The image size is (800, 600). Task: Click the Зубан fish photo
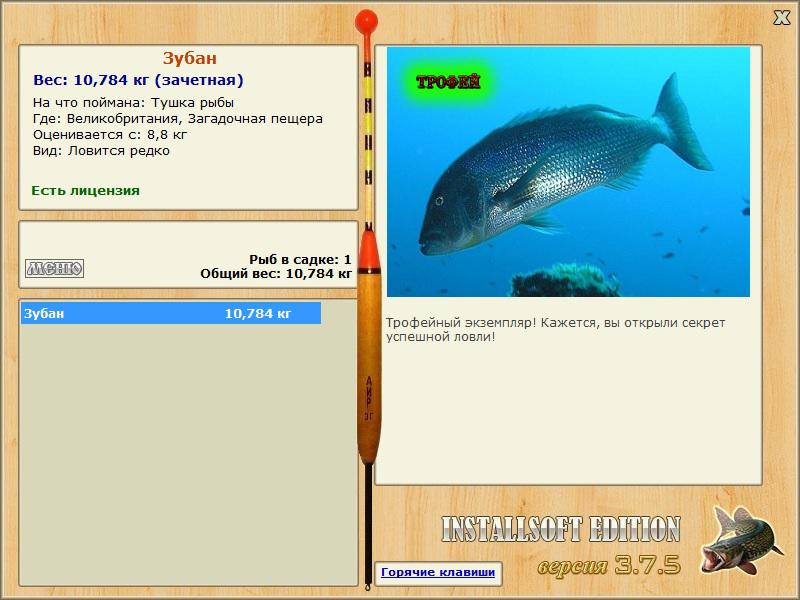568,171
